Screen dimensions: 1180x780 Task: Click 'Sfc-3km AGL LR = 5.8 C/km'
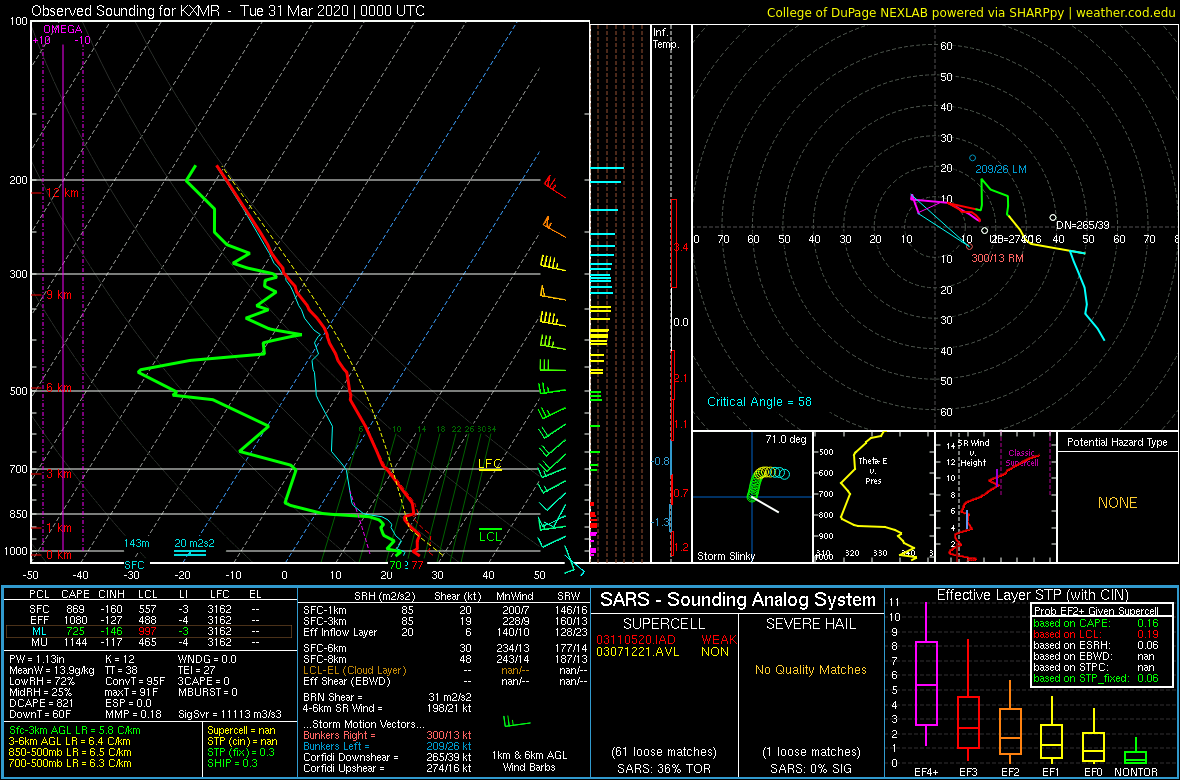point(75,730)
